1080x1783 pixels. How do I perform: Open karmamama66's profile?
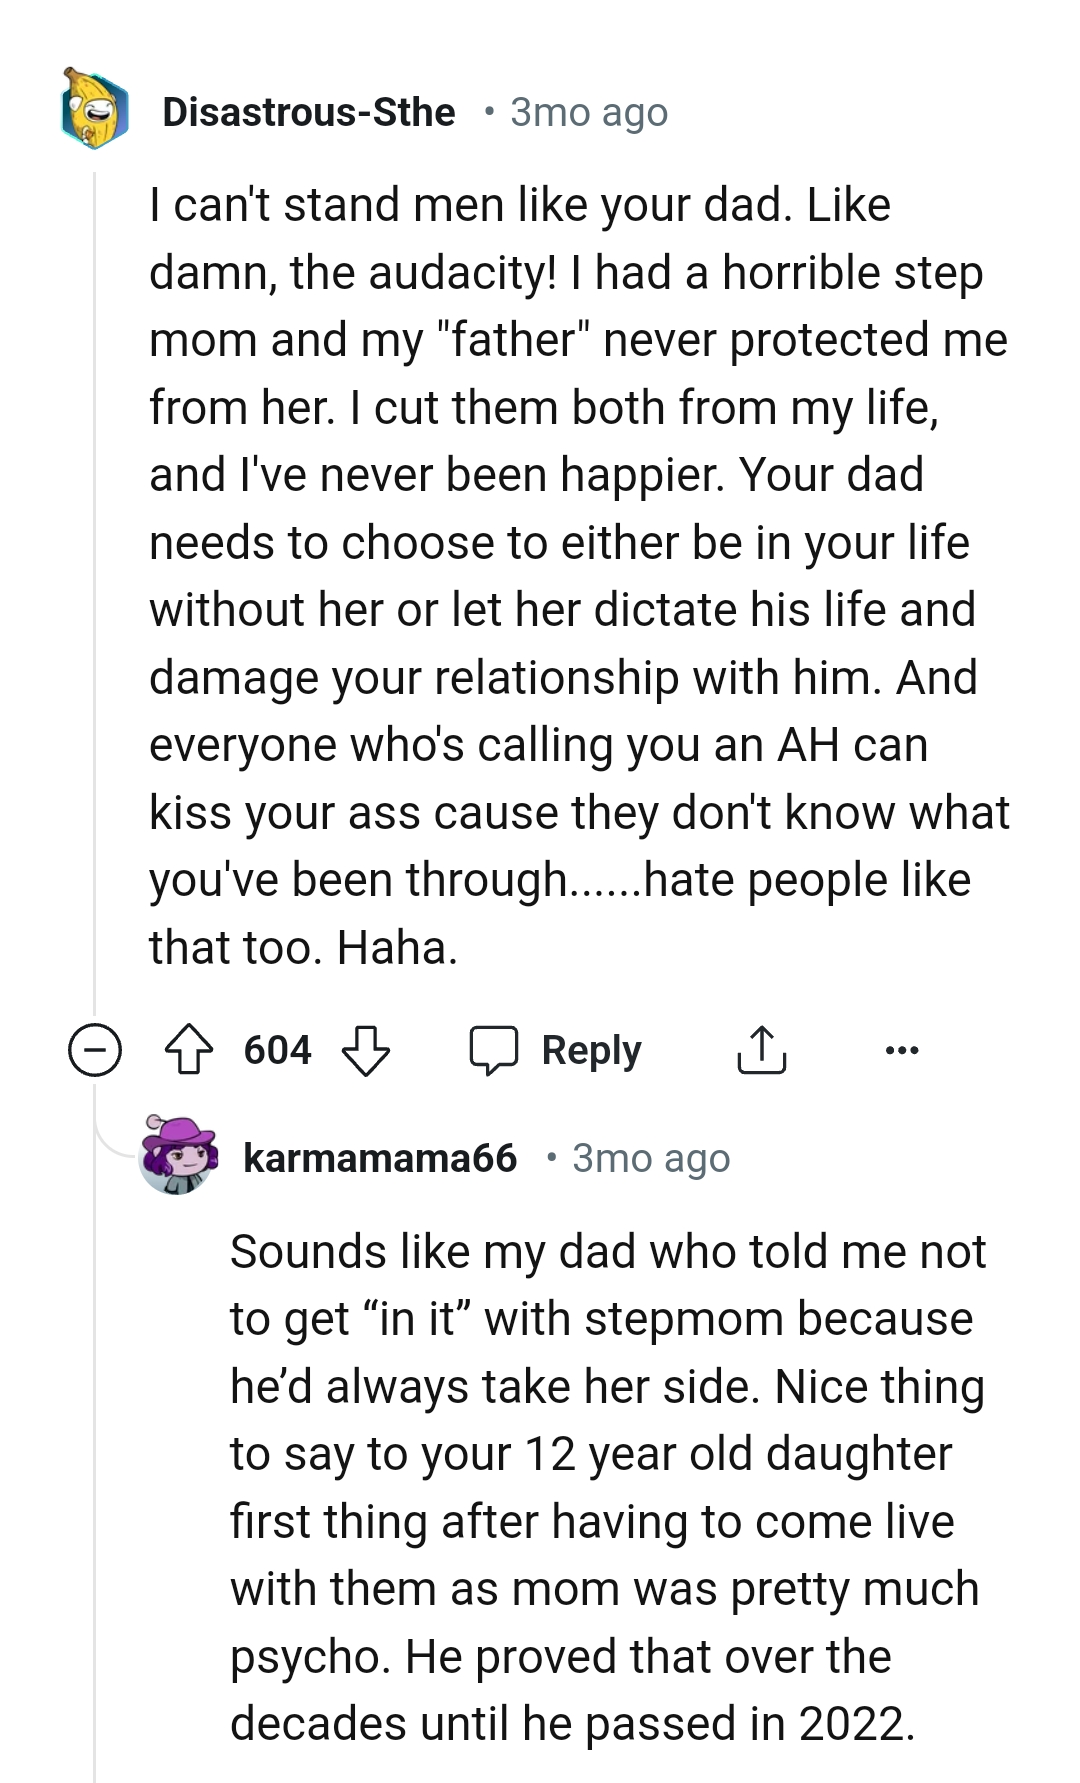pos(382,1158)
